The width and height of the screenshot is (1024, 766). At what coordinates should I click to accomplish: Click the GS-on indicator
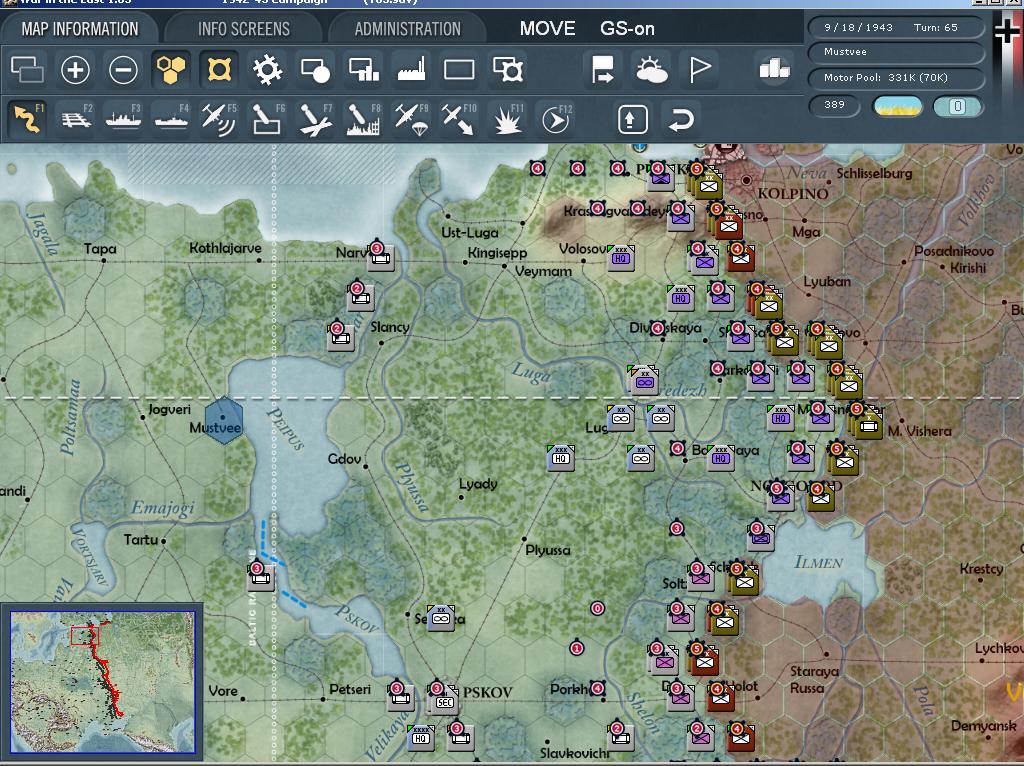pyautogui.click(x=627, y=29)
